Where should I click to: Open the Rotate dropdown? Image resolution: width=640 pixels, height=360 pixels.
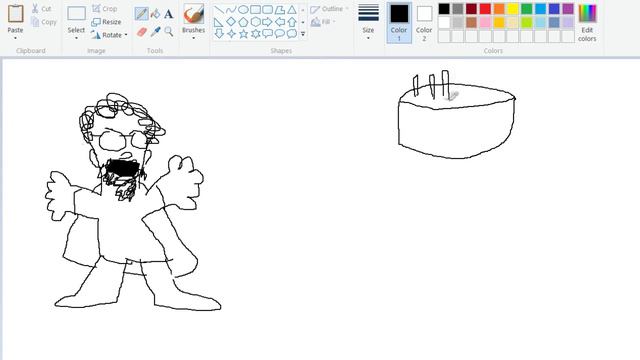click(109, 35)
